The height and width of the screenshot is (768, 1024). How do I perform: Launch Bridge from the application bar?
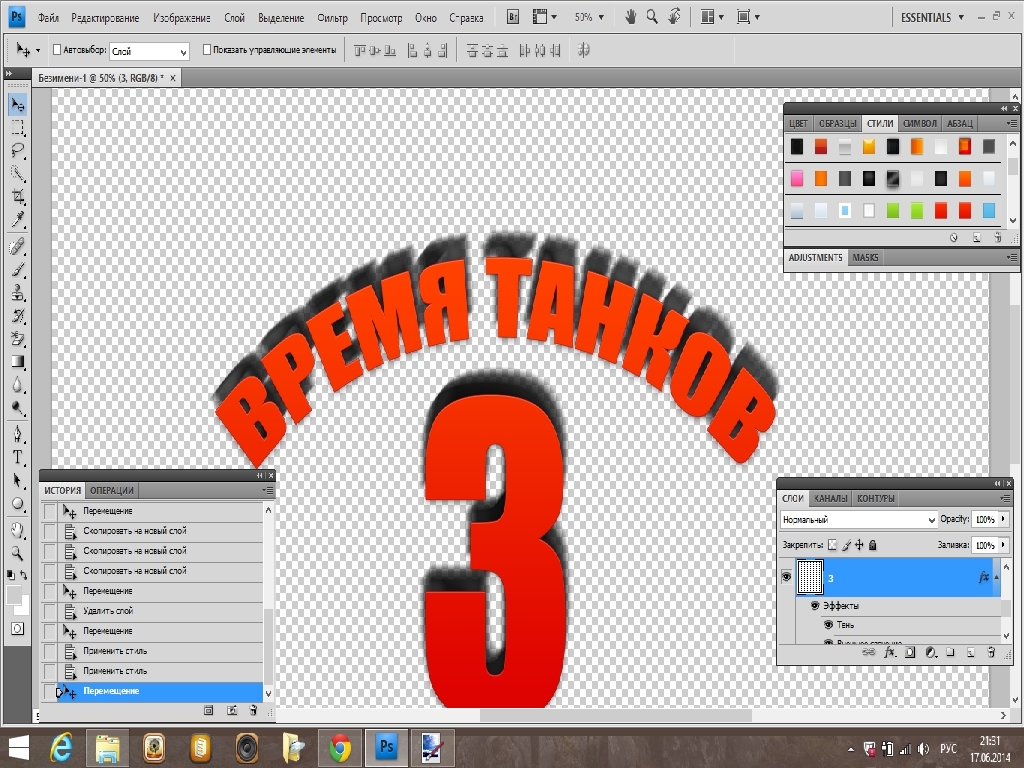click(x=513, y=17)
